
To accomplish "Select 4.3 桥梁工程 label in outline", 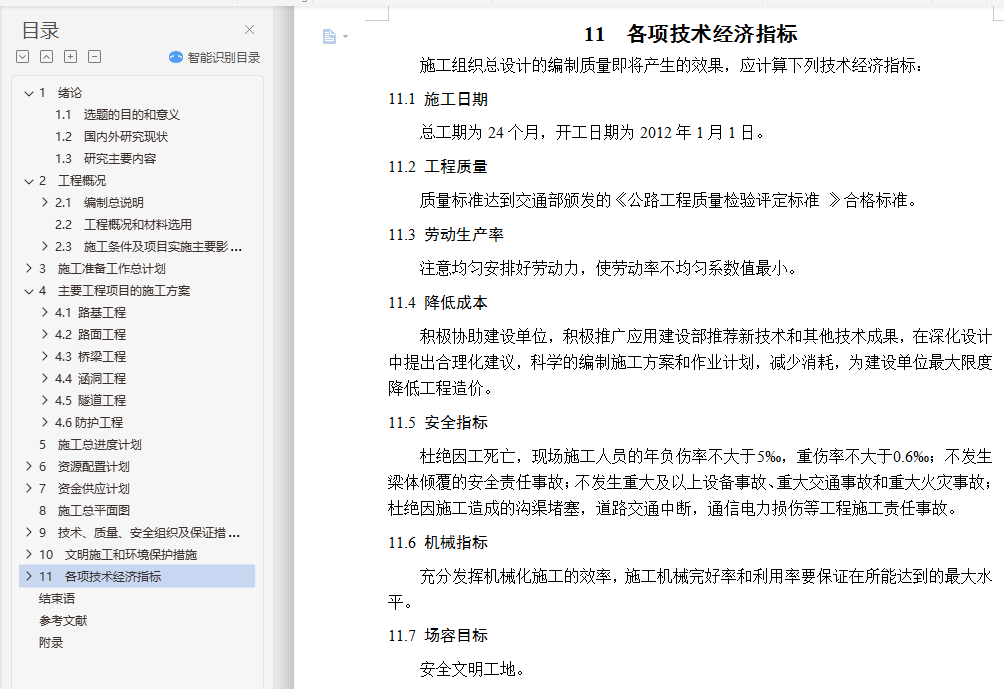I will pos(90,357).
